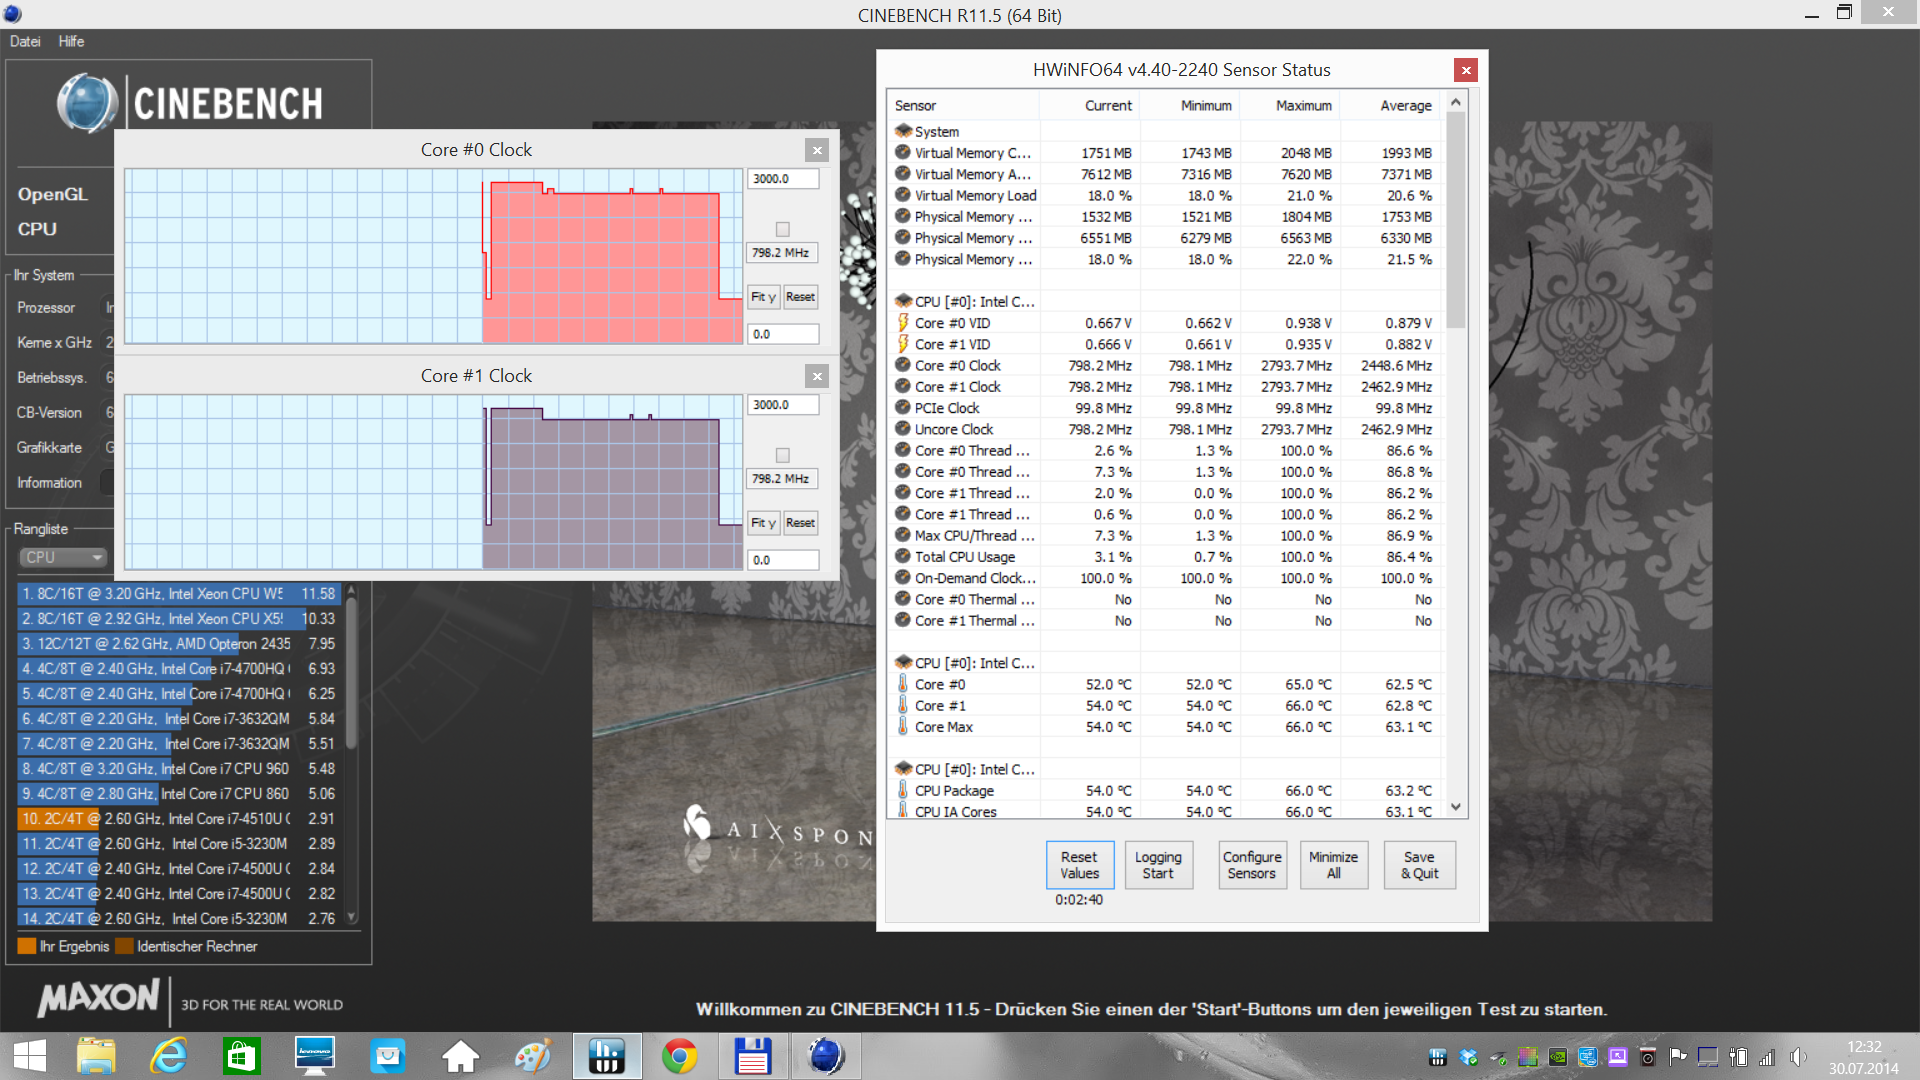The width and height of the screenshot is (1920, 1080).
Task: Click Reset in Core #0 Clock graph
Action: tap(800, 297)
